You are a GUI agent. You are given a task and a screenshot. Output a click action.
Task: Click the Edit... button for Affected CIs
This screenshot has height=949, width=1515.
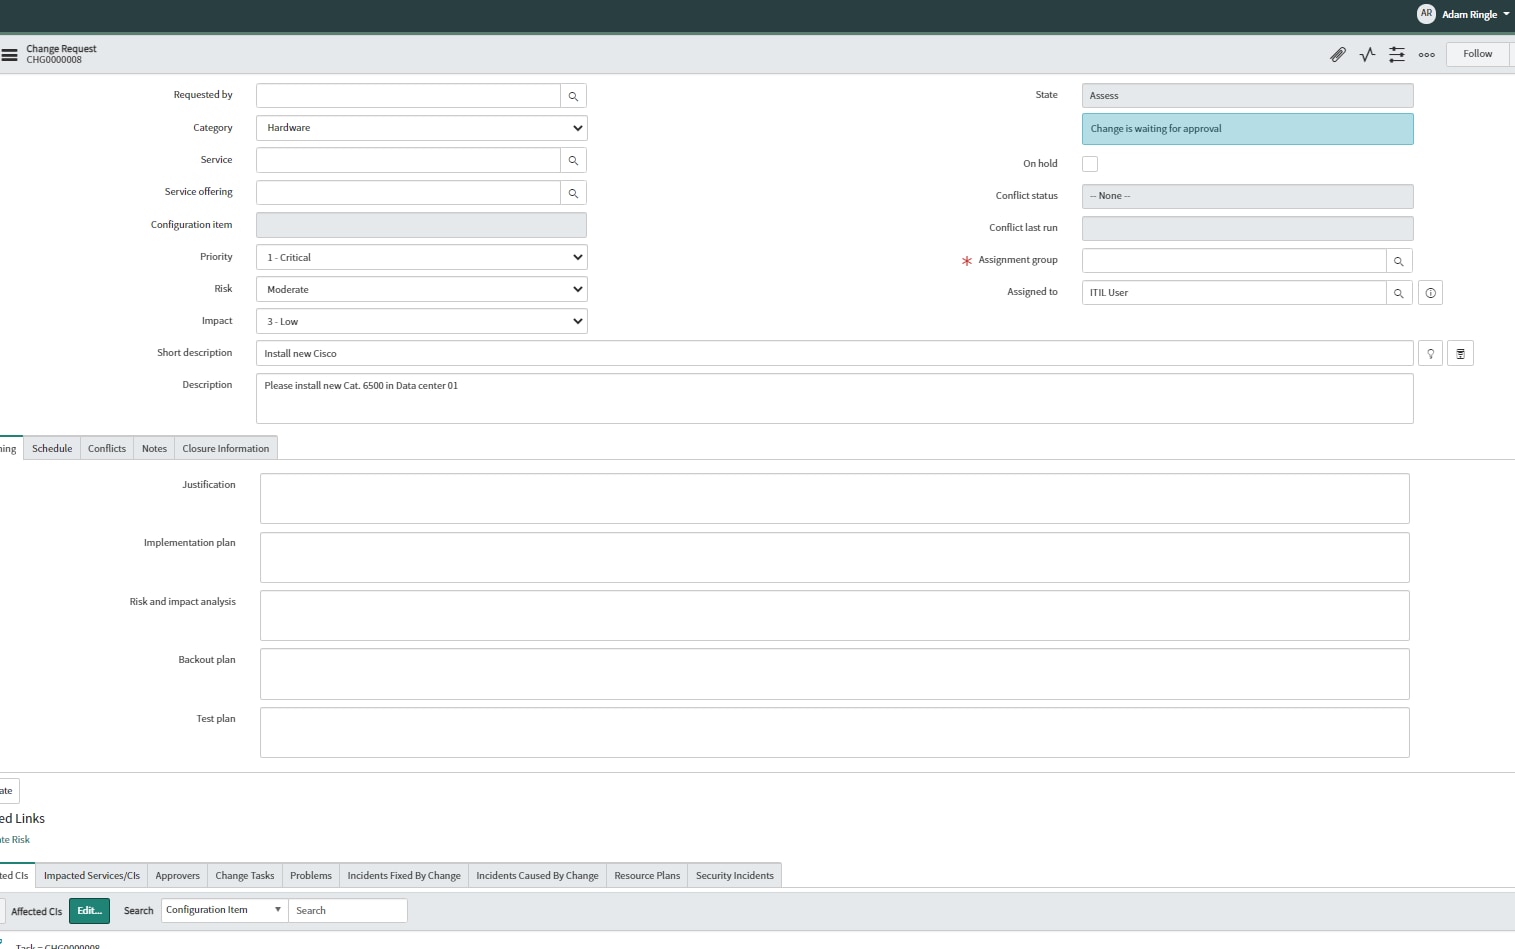pos(89,911)
